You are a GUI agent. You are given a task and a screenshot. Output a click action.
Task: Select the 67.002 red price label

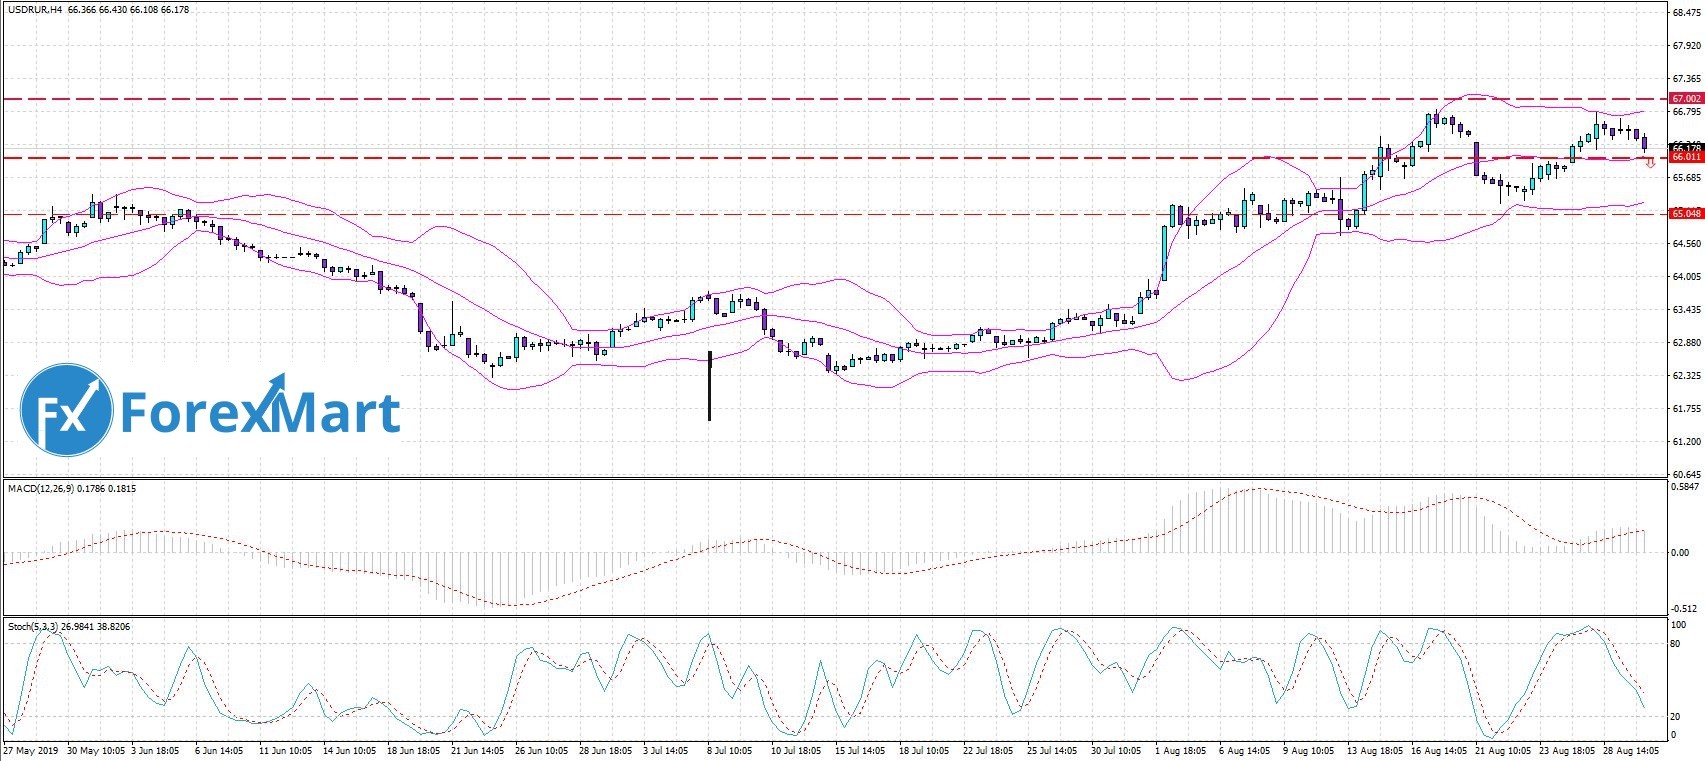point(1686,99)
